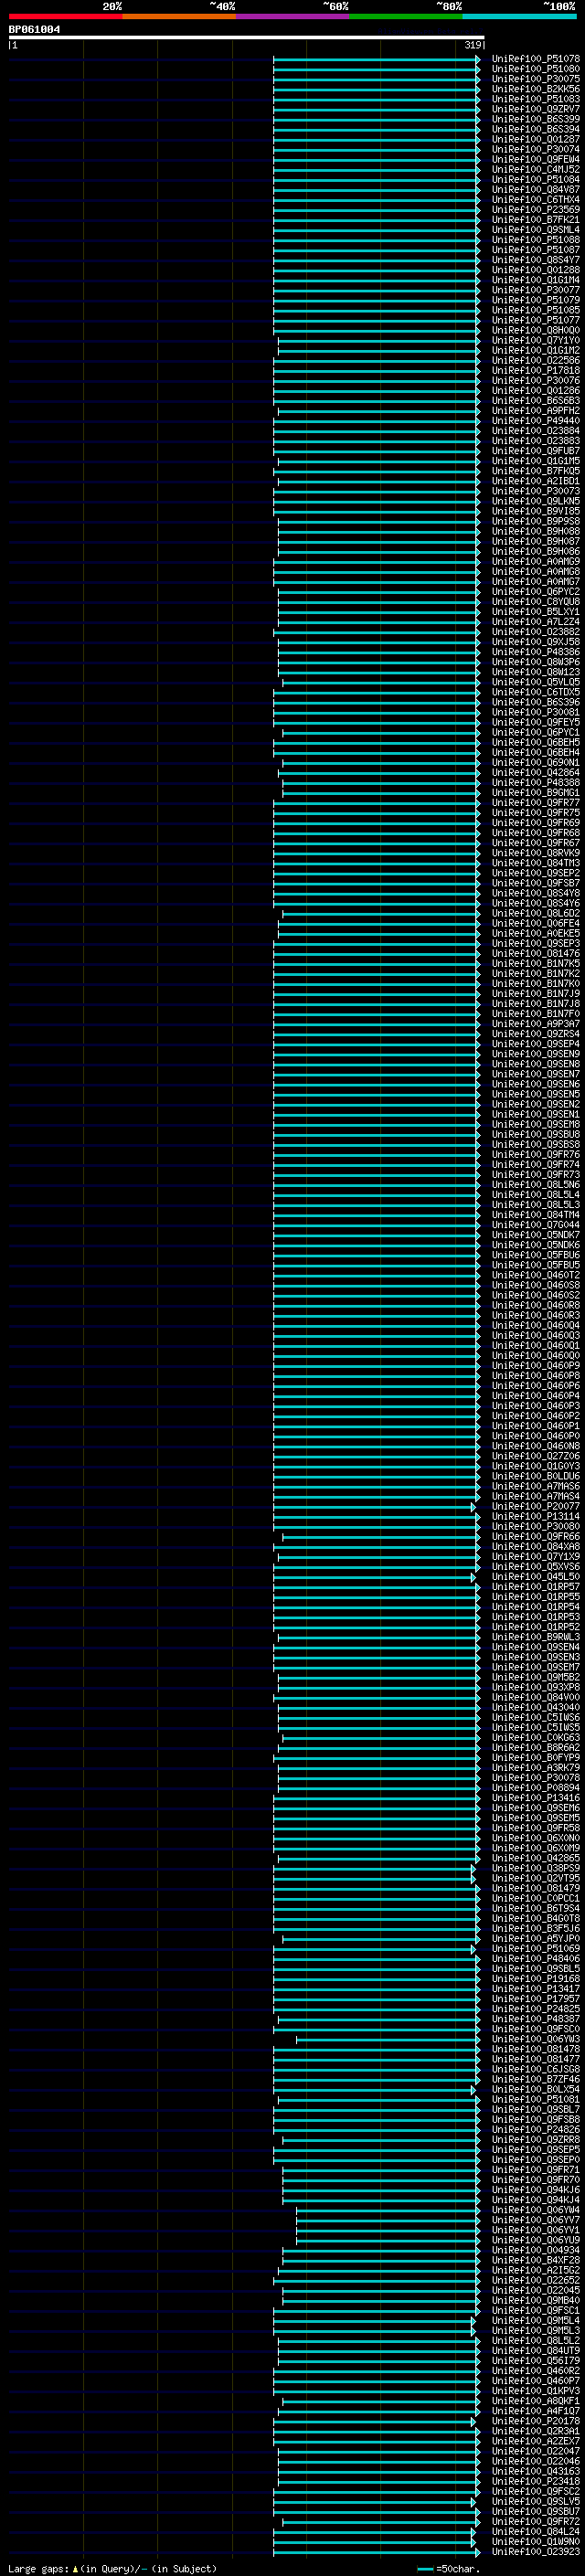Image resolution: width=585 pixels, height=2576 pixels.
Task: Select the UniRef100_P49440 label
Action: click(x=536, y=421)
